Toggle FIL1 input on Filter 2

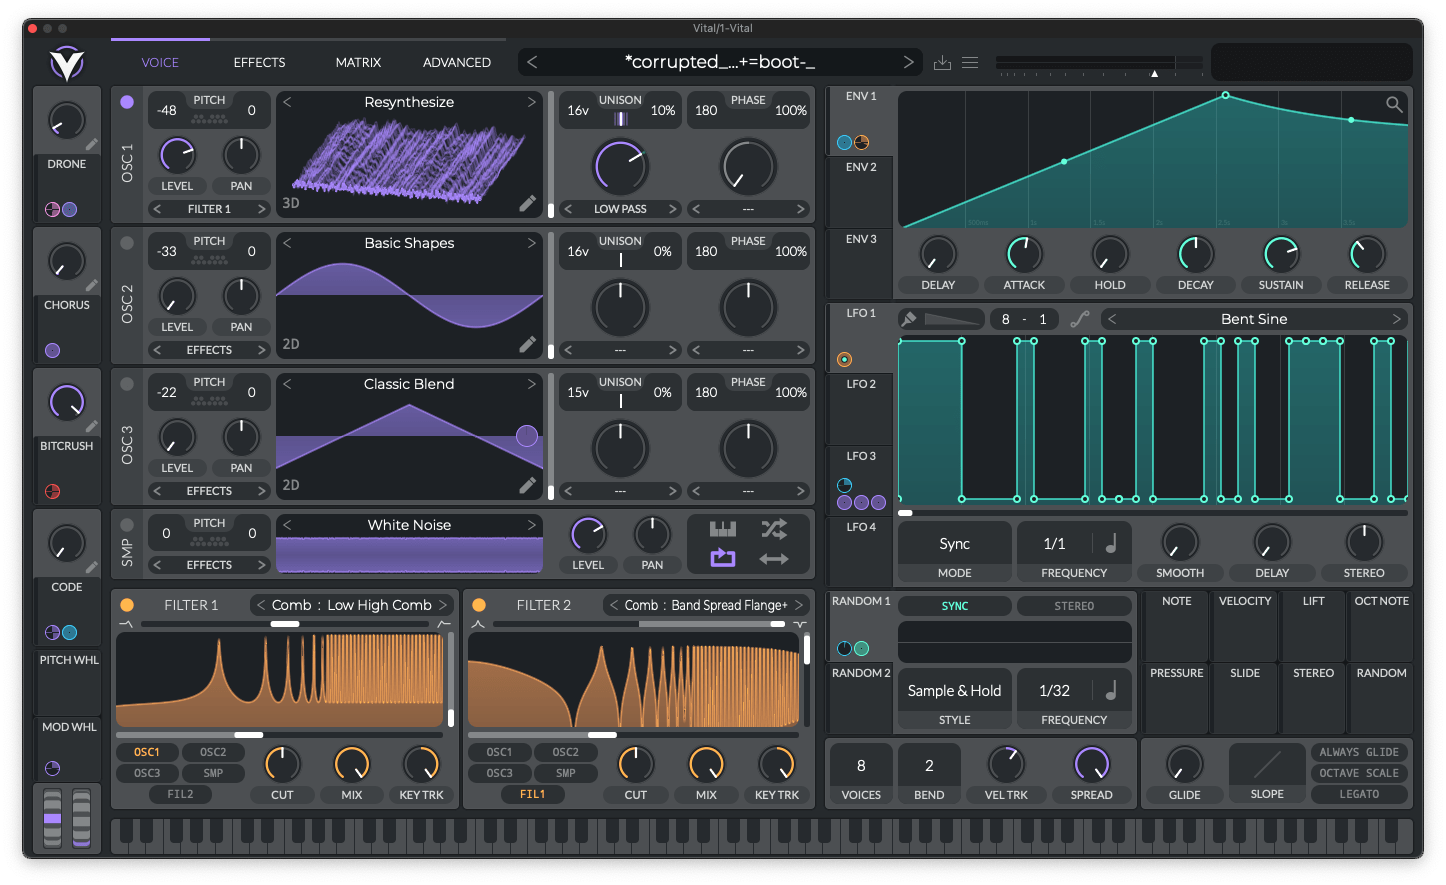tap(532, 794)
